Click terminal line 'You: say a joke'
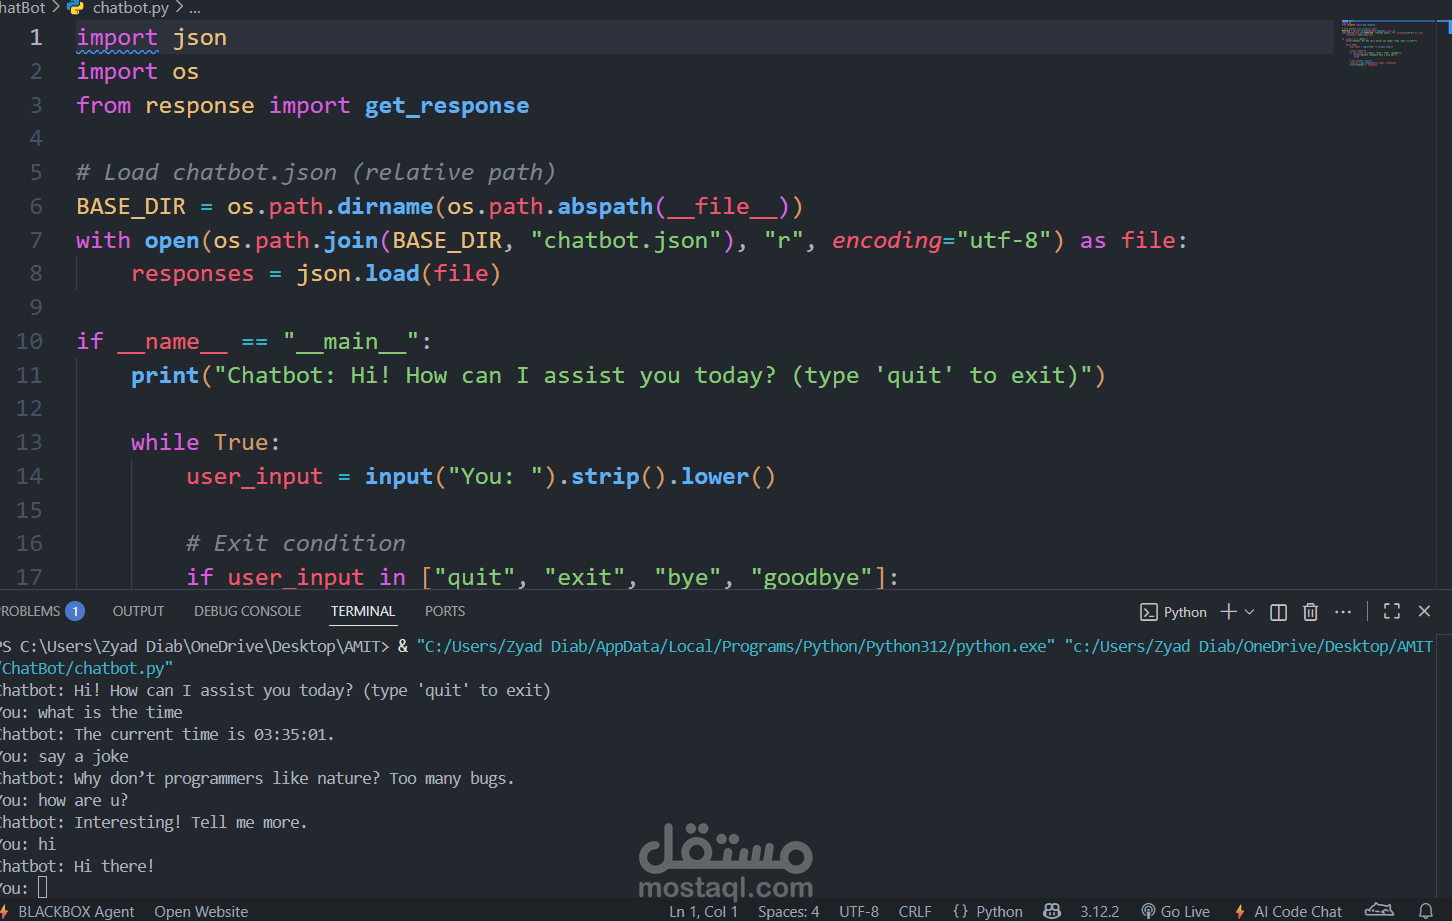The image size is (1452, 921). pyautogui.click(x=64, y=757)
